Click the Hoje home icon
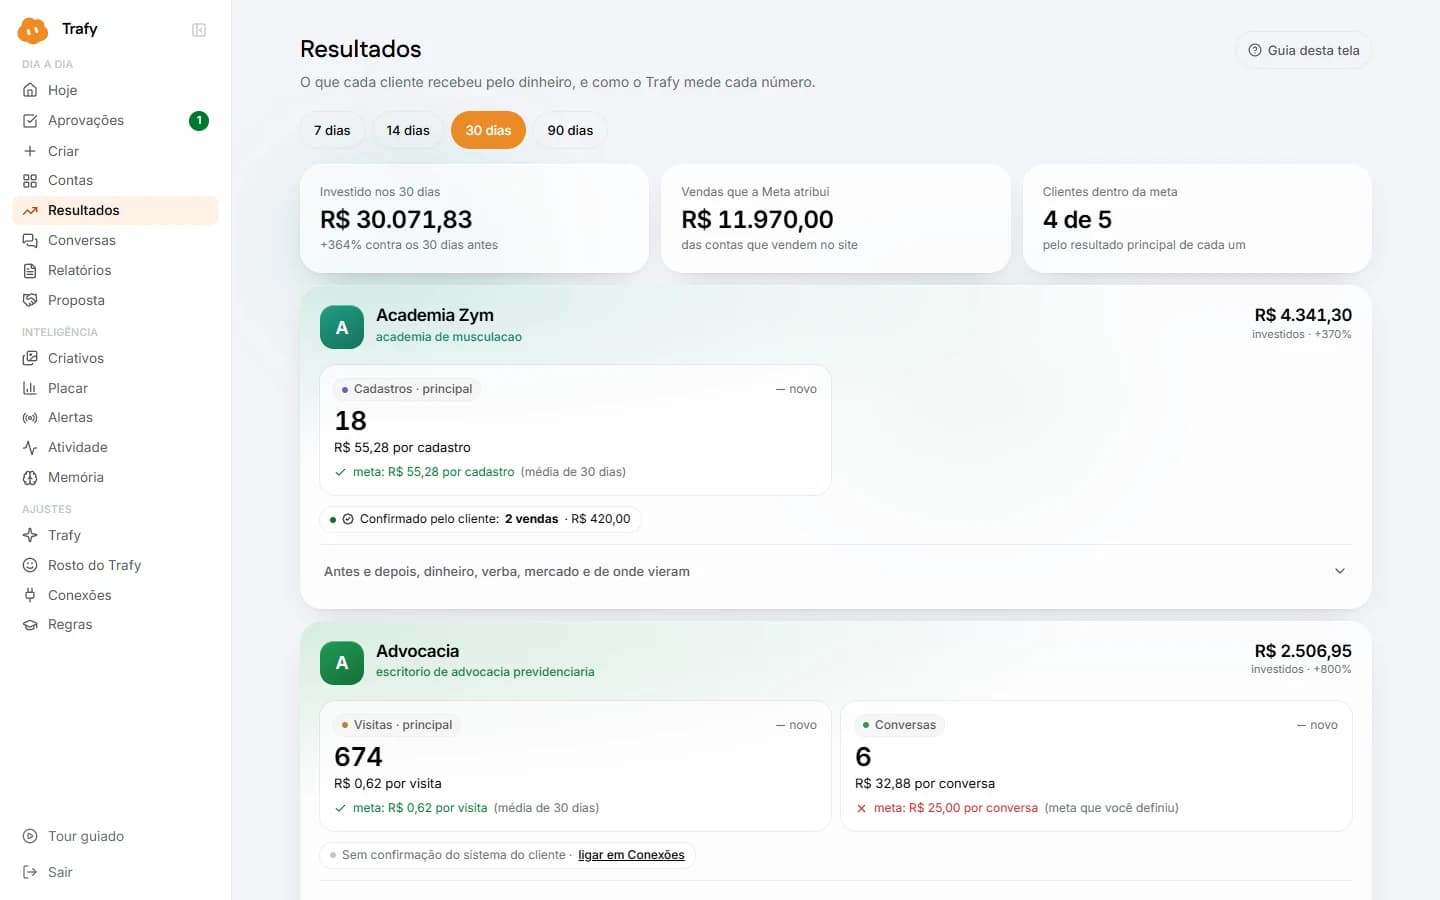 point(30,90)
